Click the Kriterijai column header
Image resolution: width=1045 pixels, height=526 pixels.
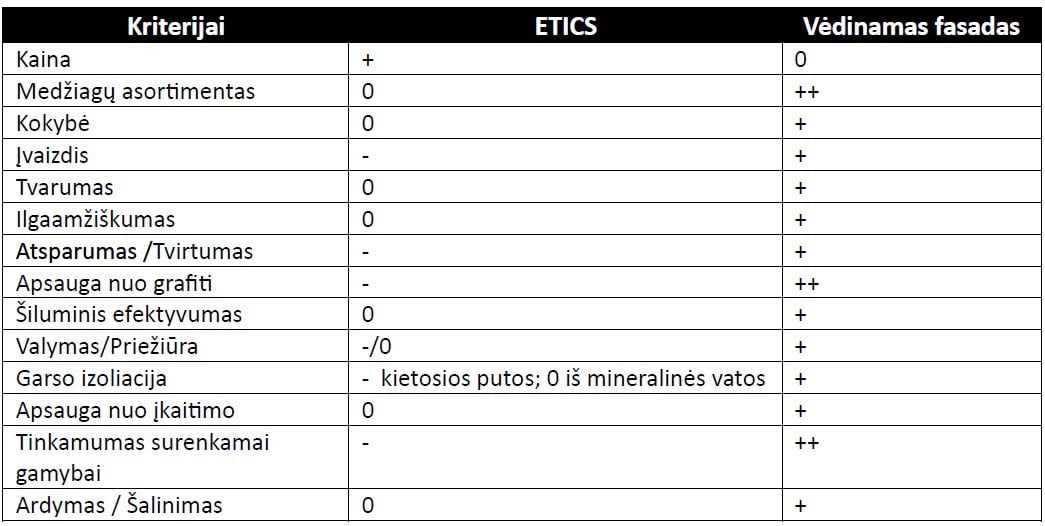pos(175,26)
